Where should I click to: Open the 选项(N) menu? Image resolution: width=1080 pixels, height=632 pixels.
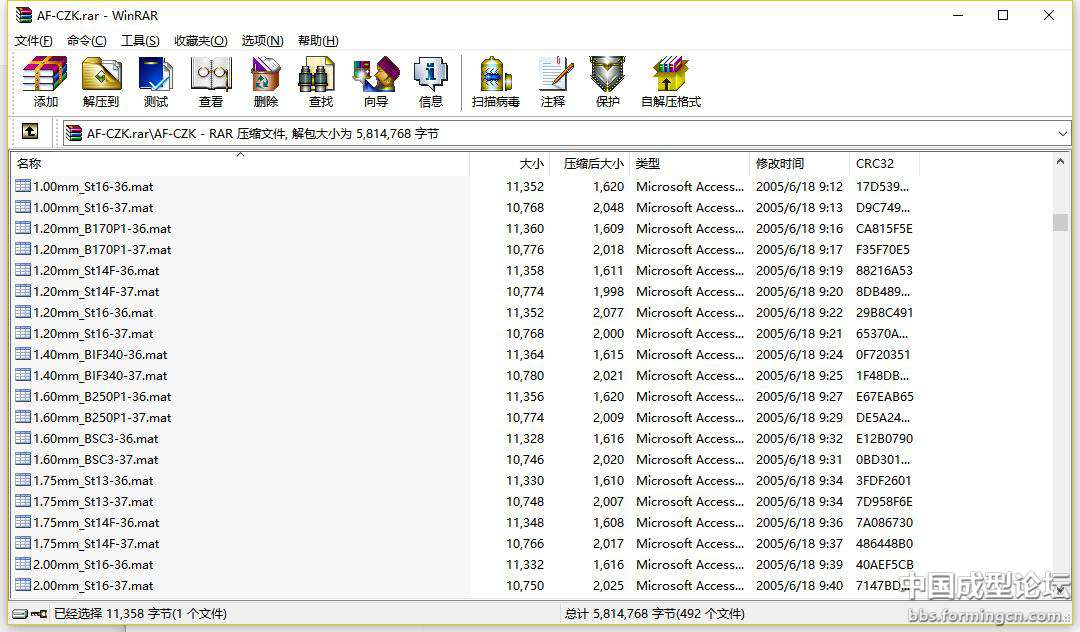[x=262, y=41]
